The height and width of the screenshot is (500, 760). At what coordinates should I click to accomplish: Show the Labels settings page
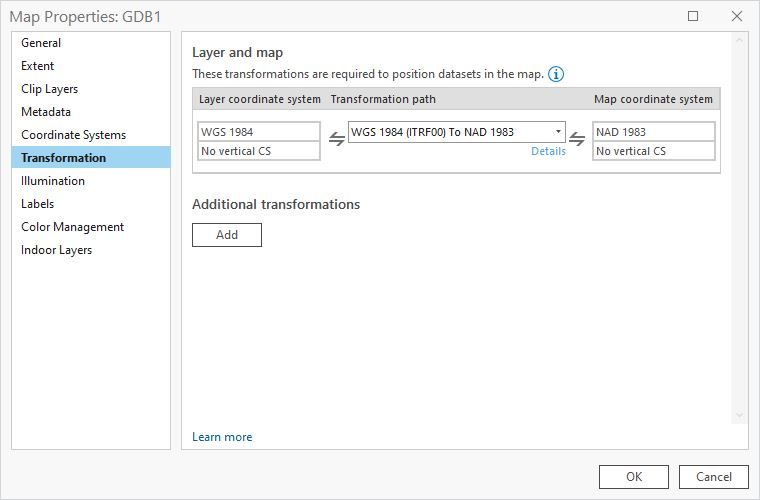coord(38,204)
